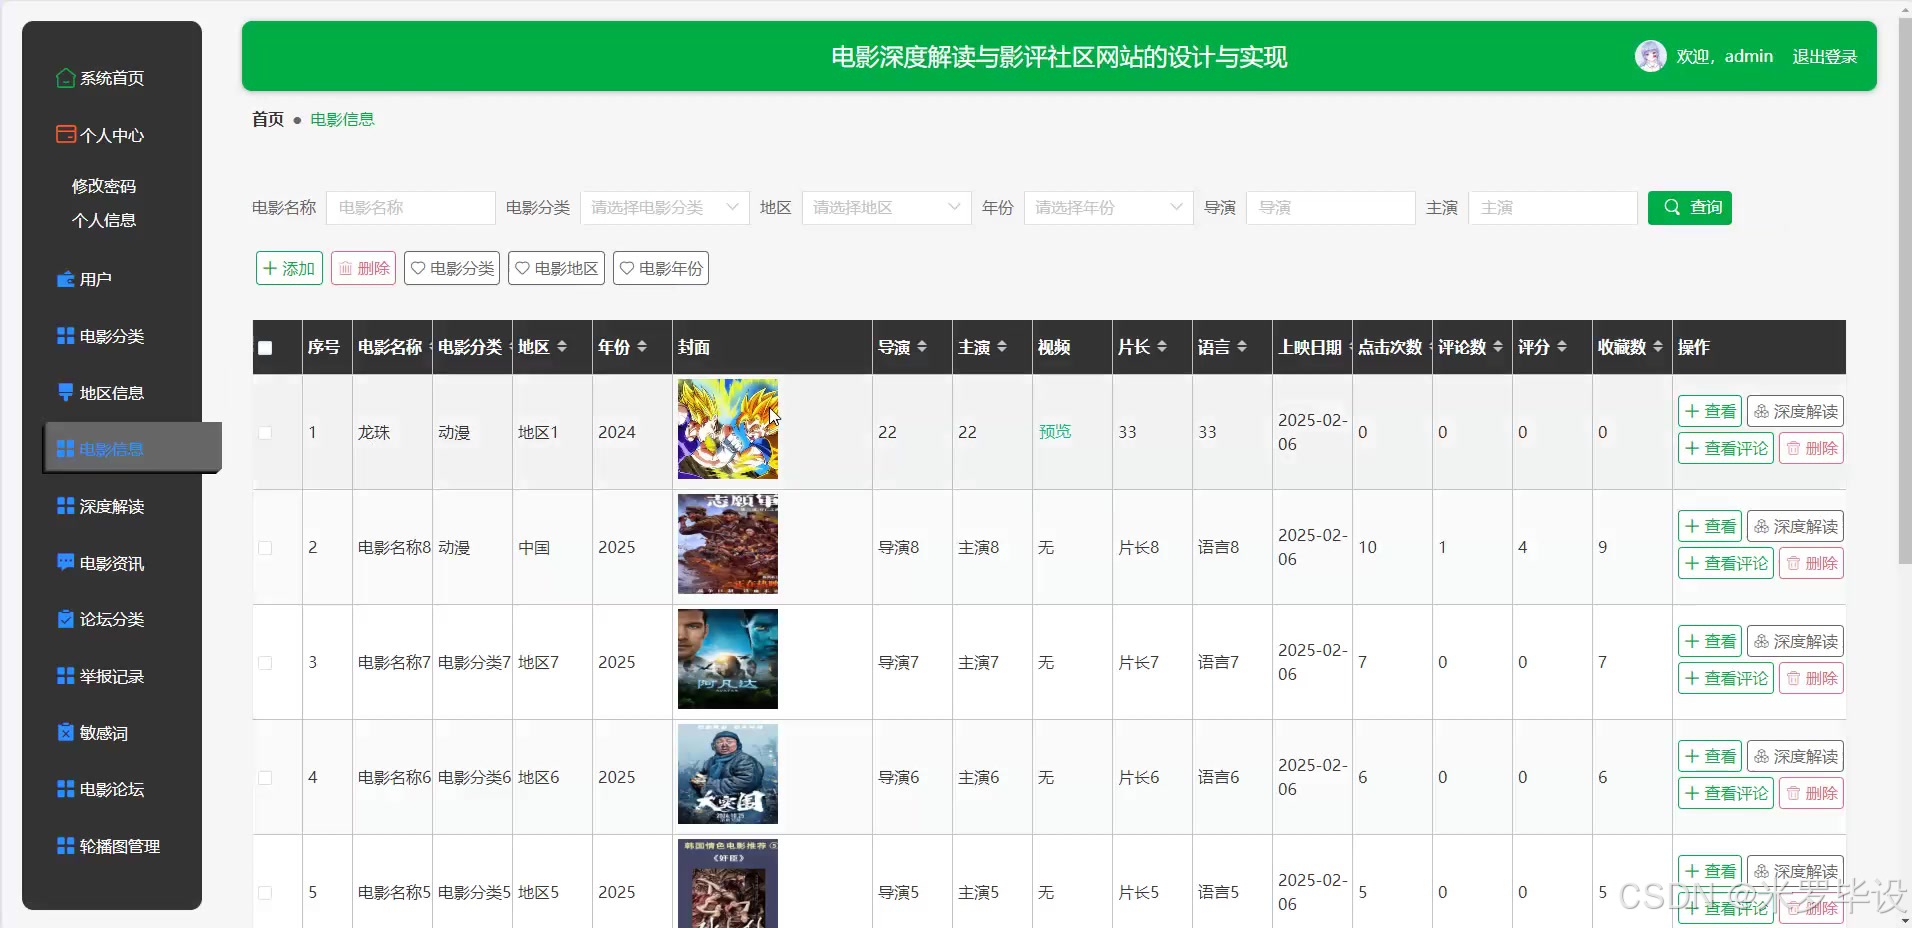The image size is (1912, 928).
Task: Check the row checkbox for 电影名称7
Action: [265, 663]
